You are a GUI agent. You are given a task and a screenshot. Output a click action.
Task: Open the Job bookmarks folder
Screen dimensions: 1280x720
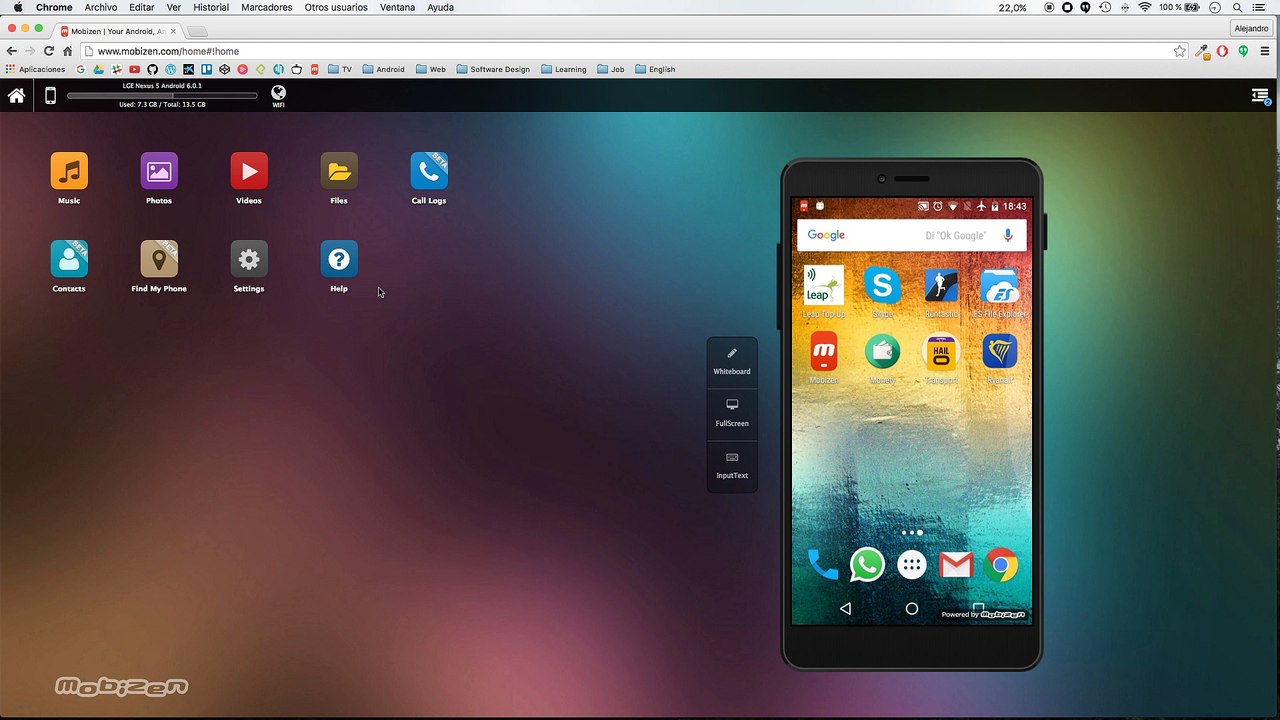(x=611, y=69)
